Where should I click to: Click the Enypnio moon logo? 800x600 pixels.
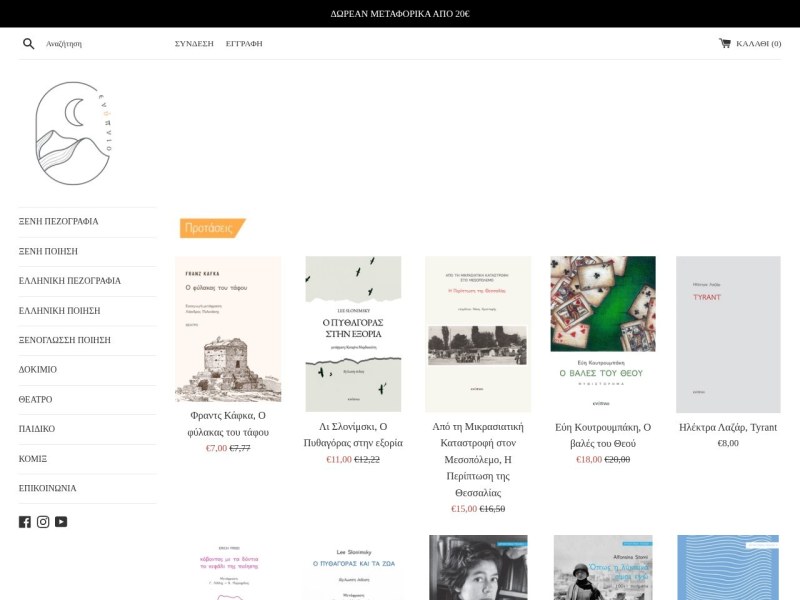[73, 133]
